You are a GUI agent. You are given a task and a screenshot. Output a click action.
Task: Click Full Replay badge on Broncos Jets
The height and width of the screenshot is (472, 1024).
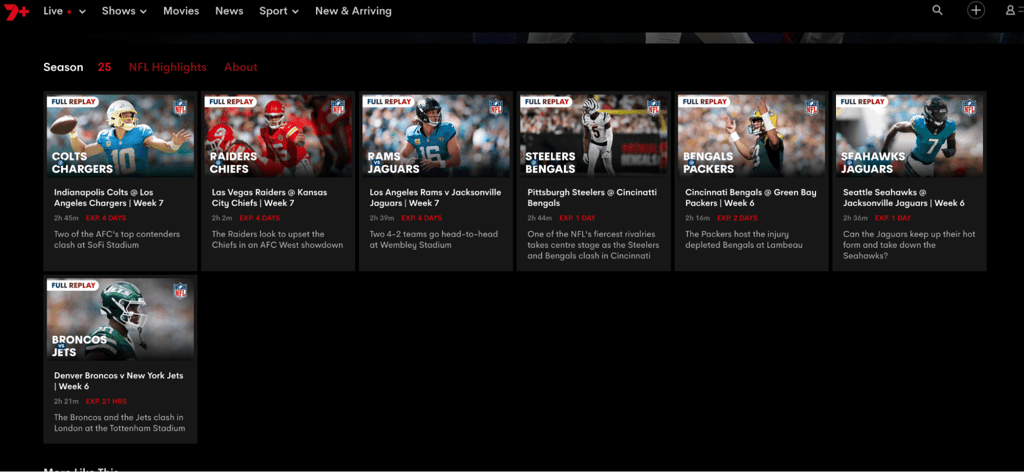pos(73,285)
